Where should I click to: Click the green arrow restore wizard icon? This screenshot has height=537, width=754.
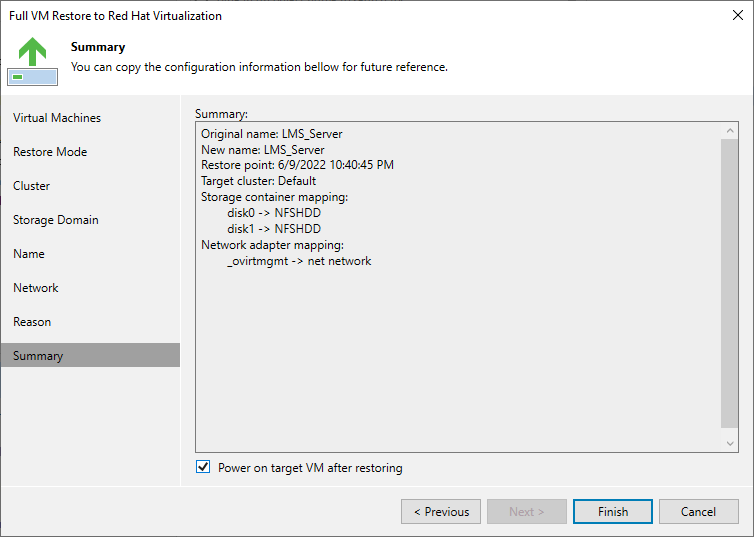tap(32, 60)
